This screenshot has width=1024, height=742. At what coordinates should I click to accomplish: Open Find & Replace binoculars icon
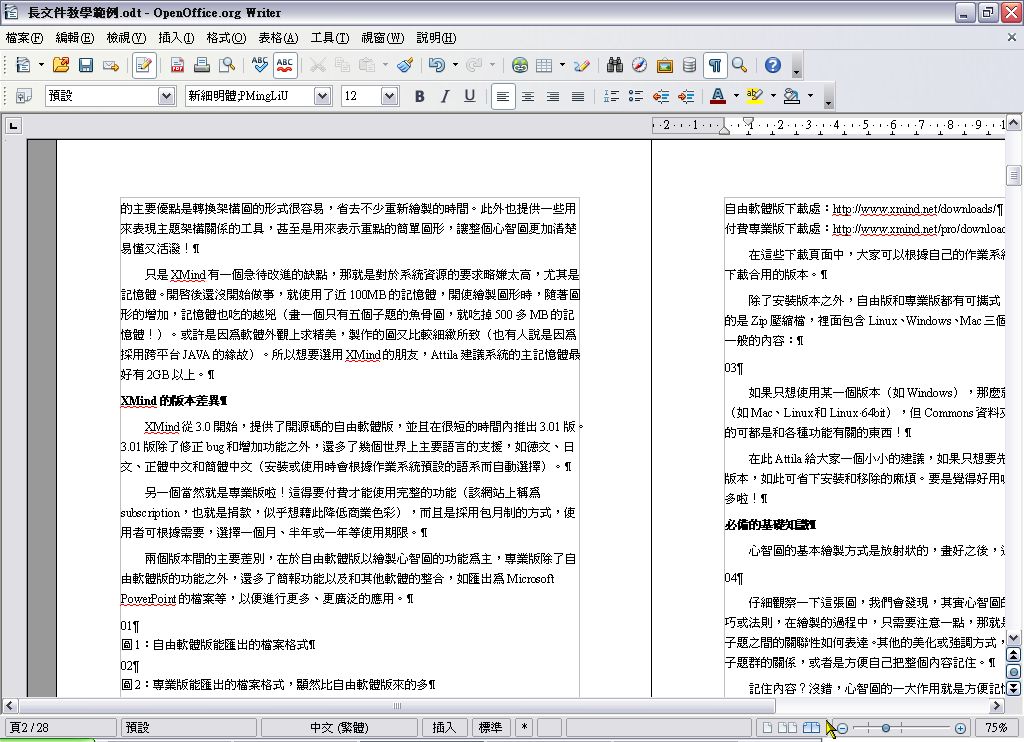[615, 65]
